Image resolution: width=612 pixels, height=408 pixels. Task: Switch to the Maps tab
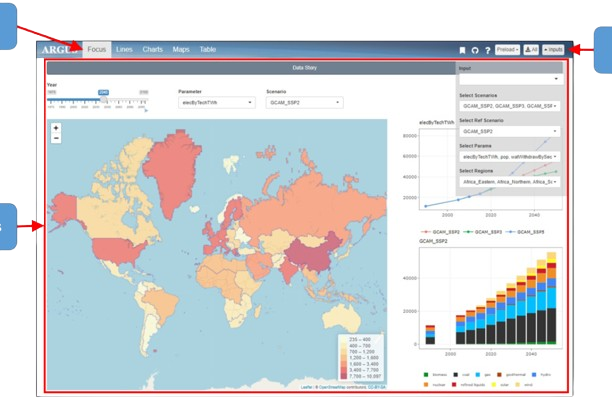pos(181,49)
